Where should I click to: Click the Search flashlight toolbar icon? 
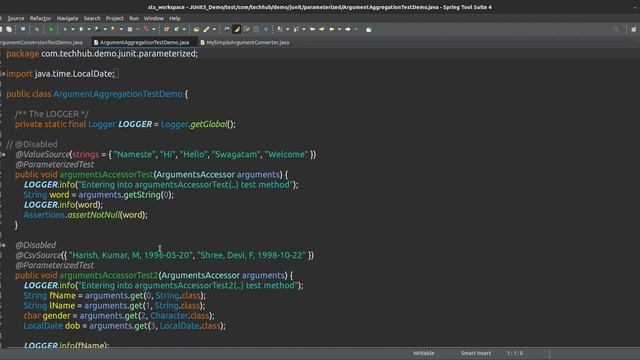click(x=207, y=29)
